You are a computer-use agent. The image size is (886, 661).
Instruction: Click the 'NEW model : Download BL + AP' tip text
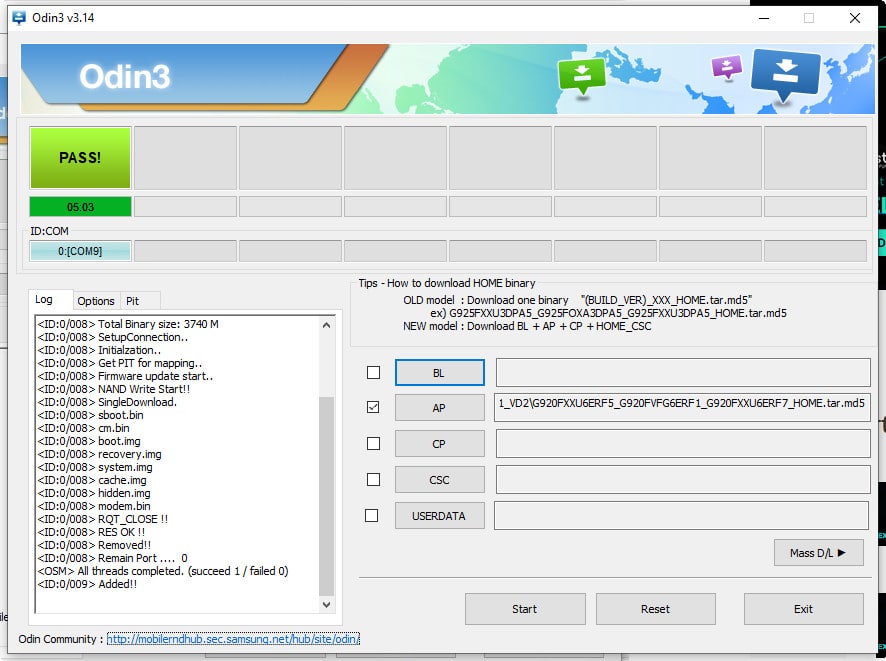(527, 326)
